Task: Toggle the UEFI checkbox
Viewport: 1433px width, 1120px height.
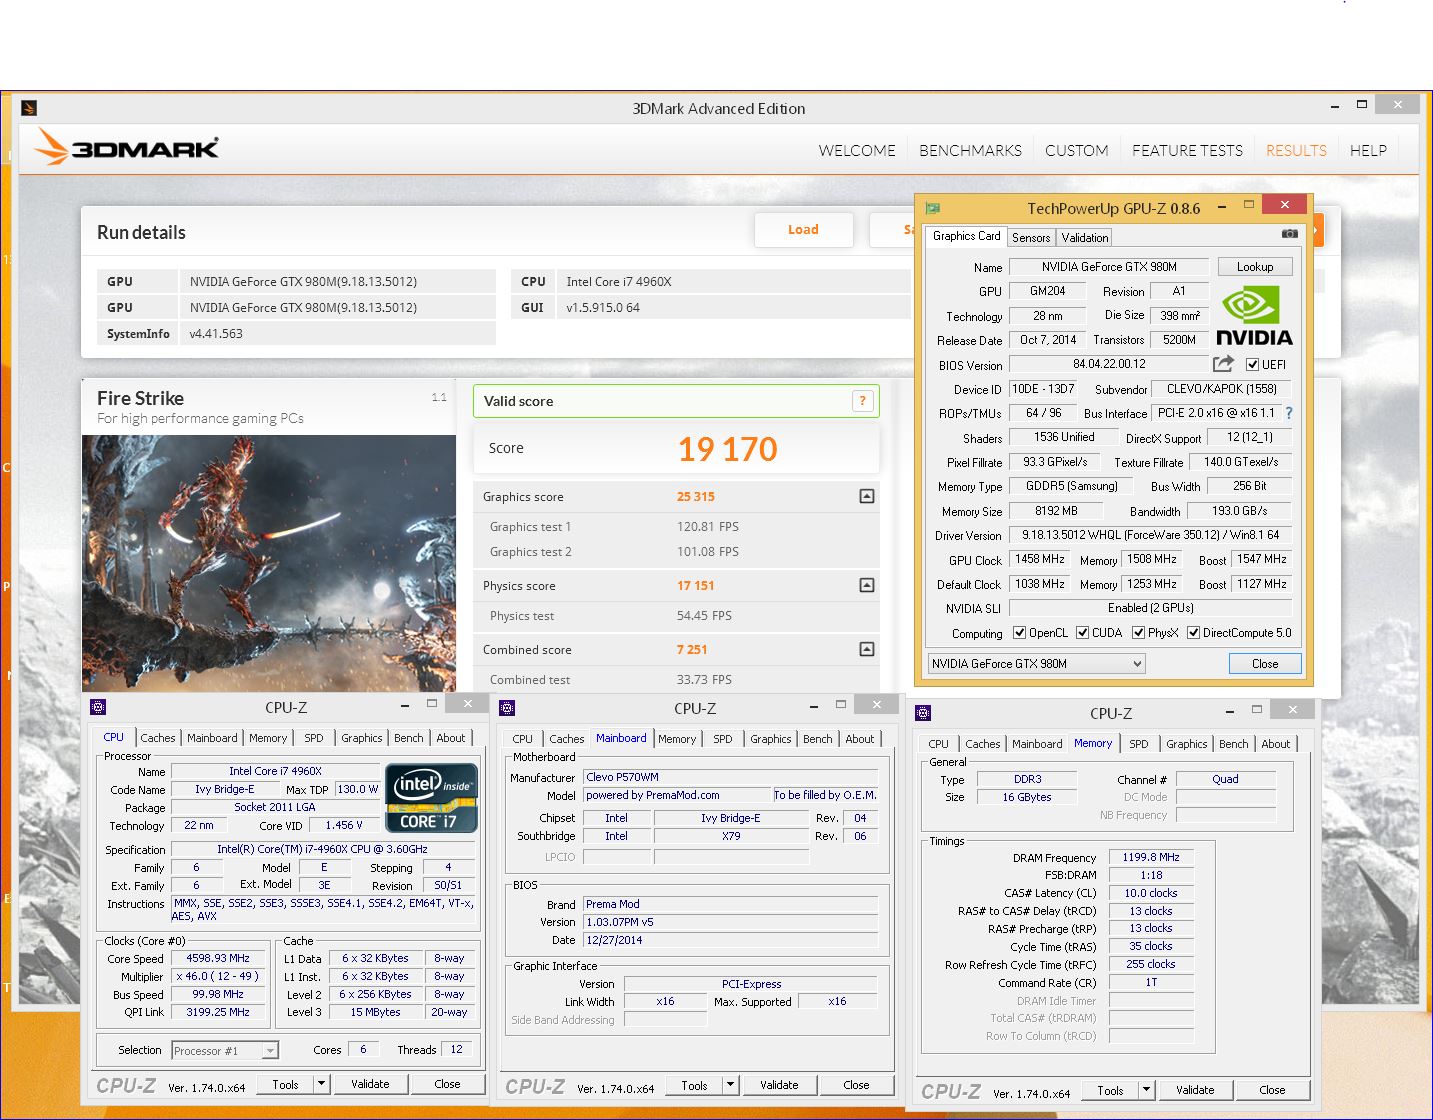Action: (x=1252, y=365)
